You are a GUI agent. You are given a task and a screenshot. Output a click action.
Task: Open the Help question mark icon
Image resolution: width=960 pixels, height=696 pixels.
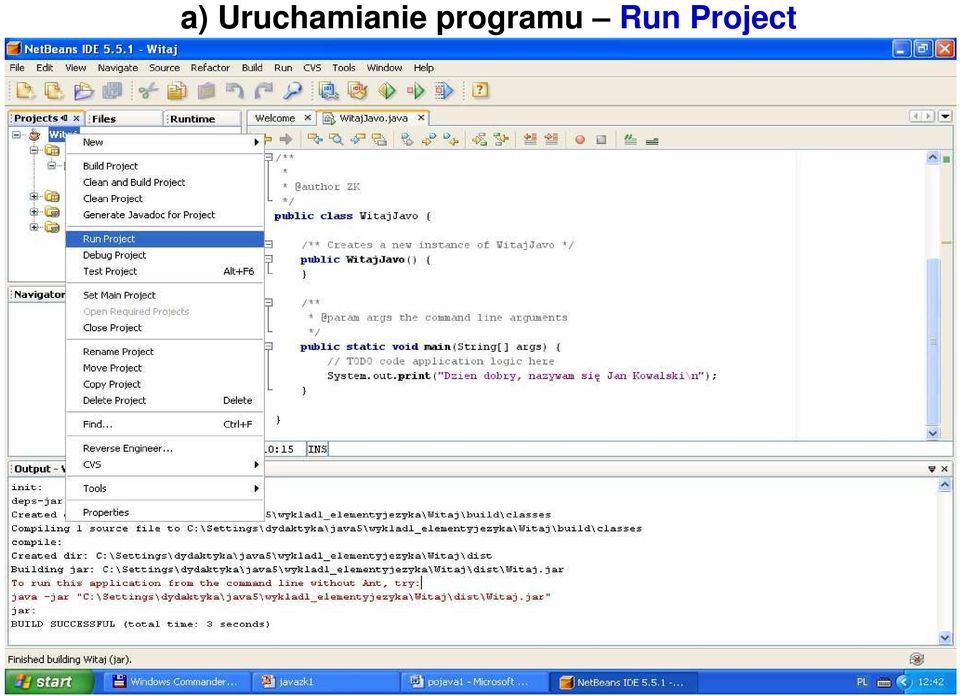(x=481, y=91)
